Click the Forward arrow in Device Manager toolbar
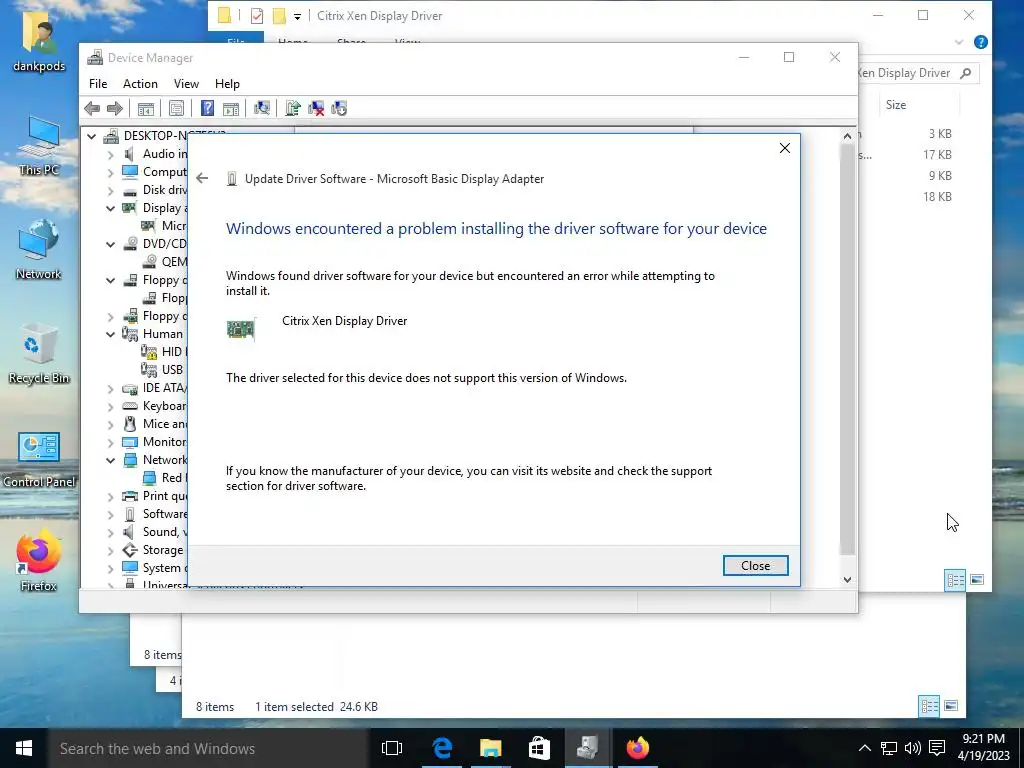The width and height of the screenshot is (1024, 768). (114, 108)
